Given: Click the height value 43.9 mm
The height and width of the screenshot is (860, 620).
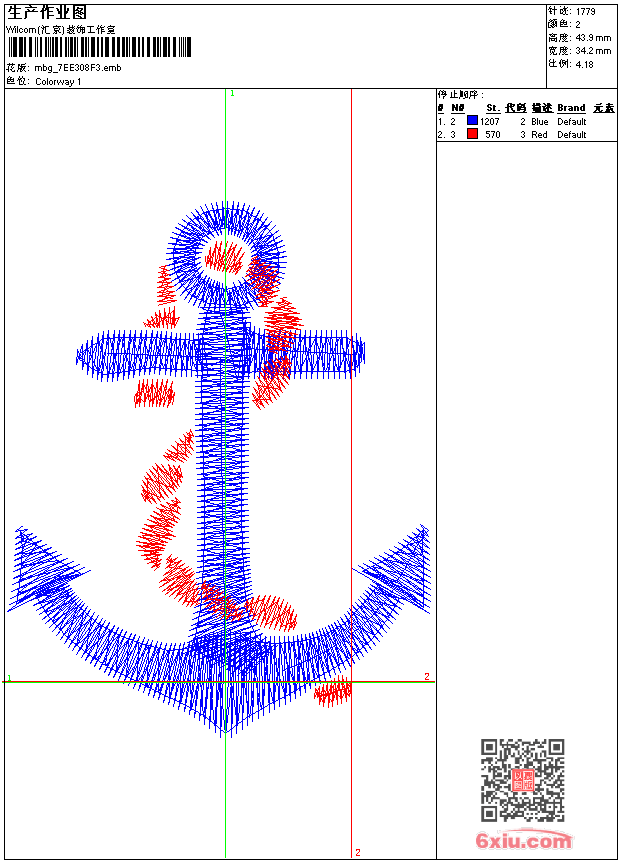Looking at the screenshot, I should 593,38.
